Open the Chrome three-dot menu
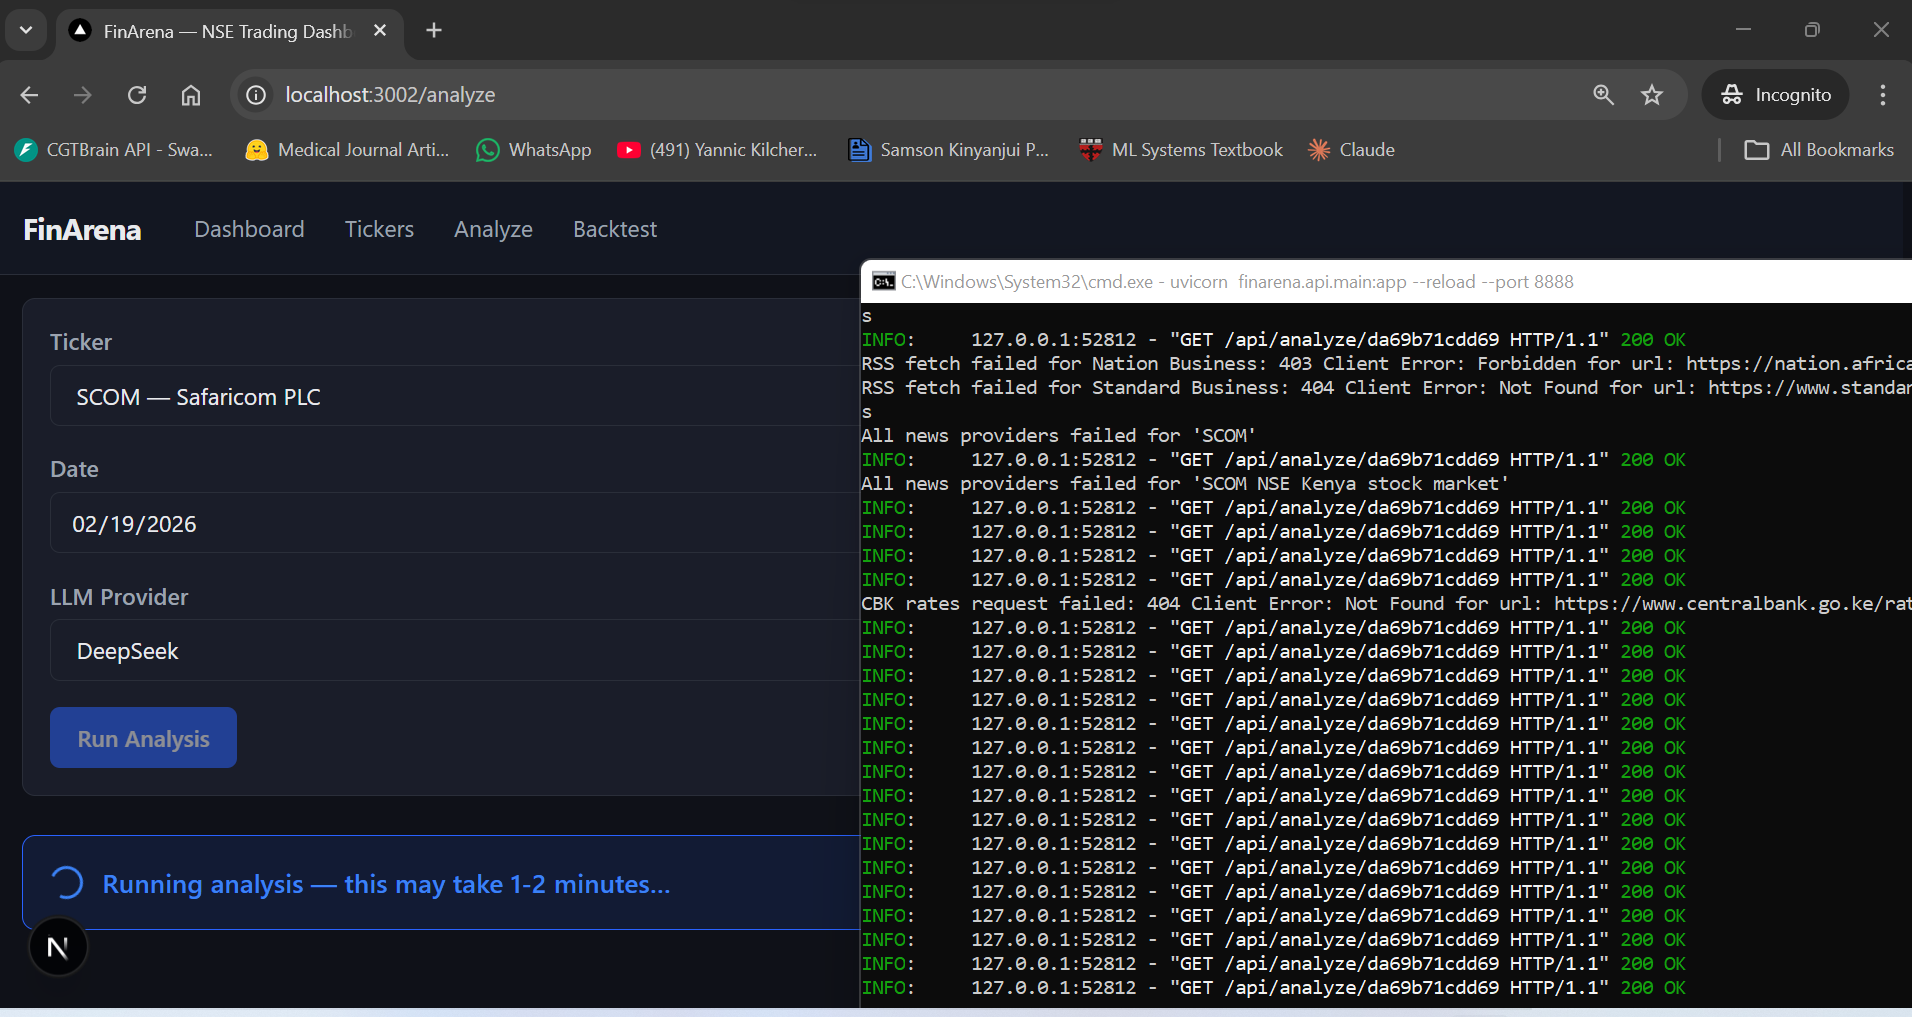This screenshot has height=1017, width=1912. coord(1882,95)
